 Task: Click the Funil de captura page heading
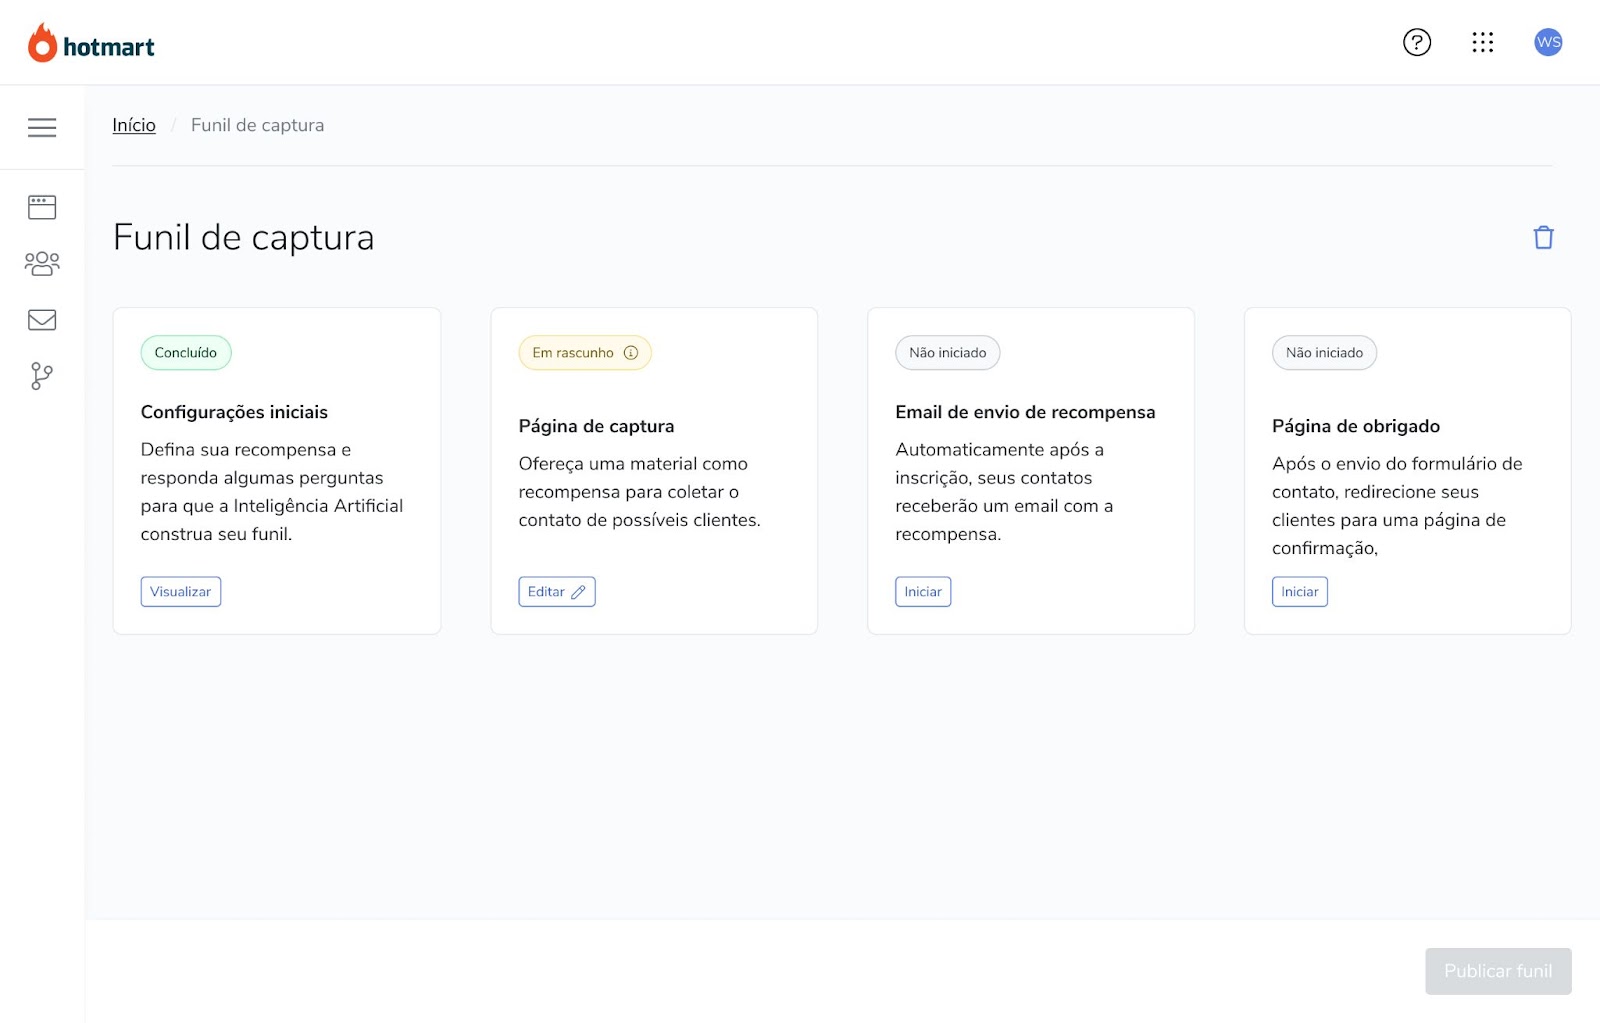click(x=244, y=237)
